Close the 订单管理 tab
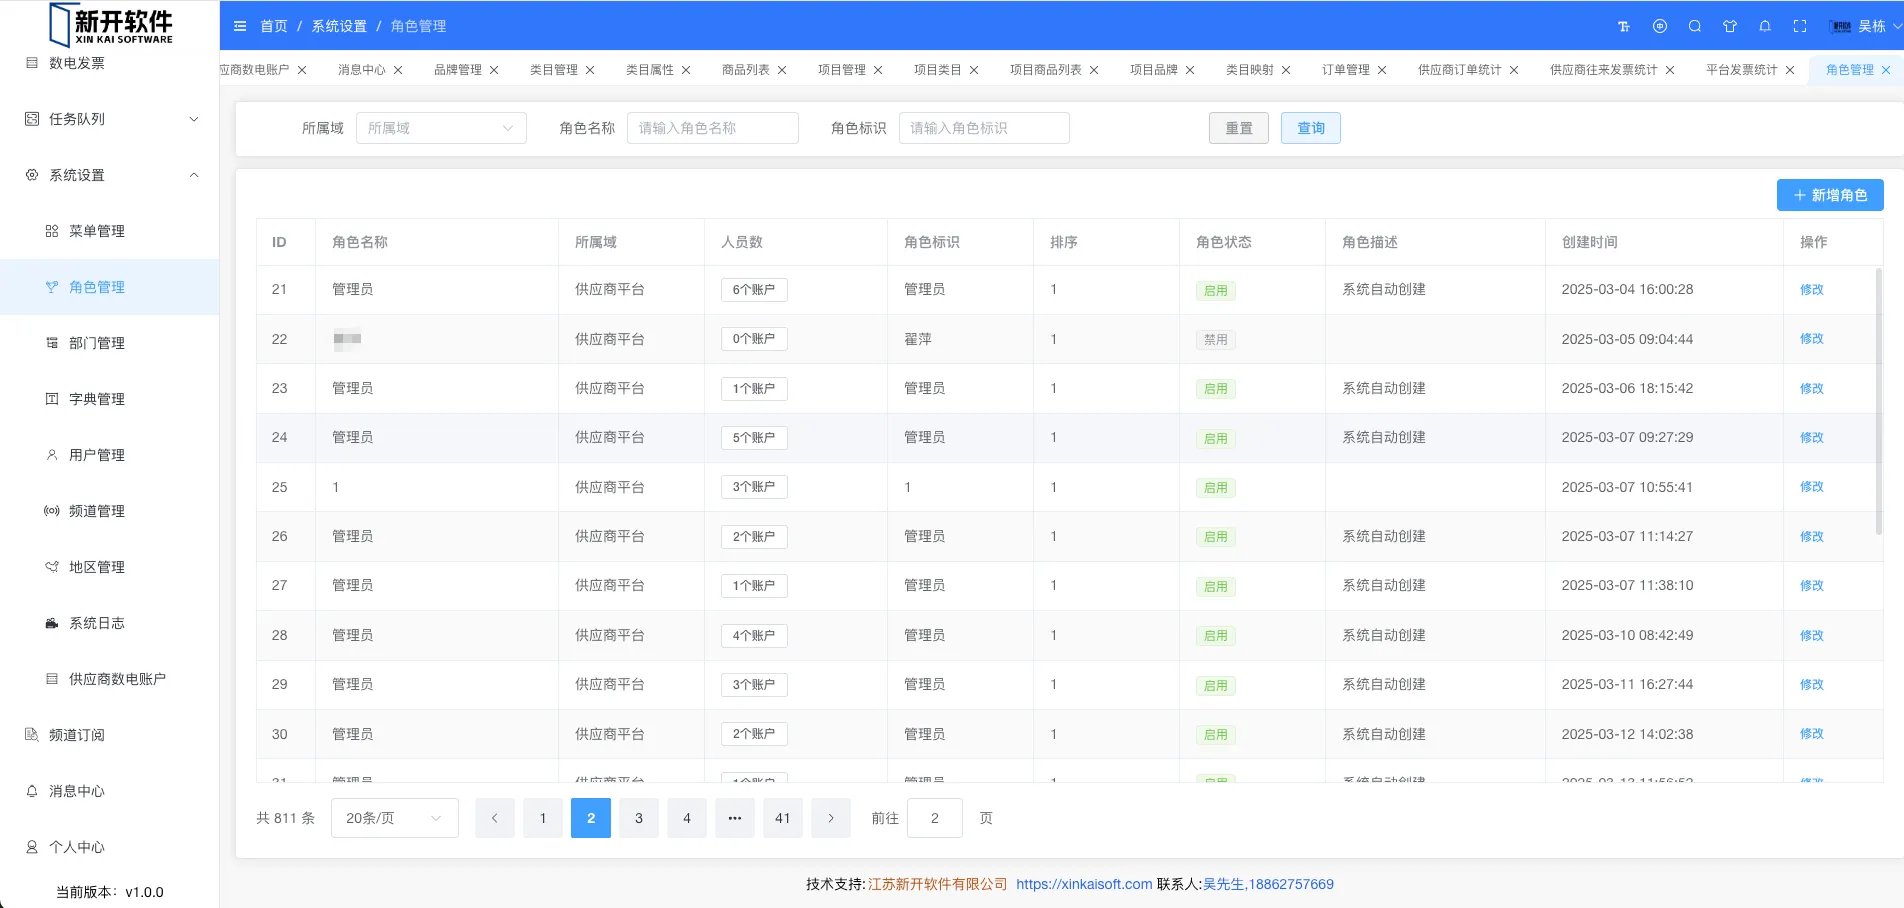The image size is (1904, 908). pyautogui.click(x=1382, y=70)
